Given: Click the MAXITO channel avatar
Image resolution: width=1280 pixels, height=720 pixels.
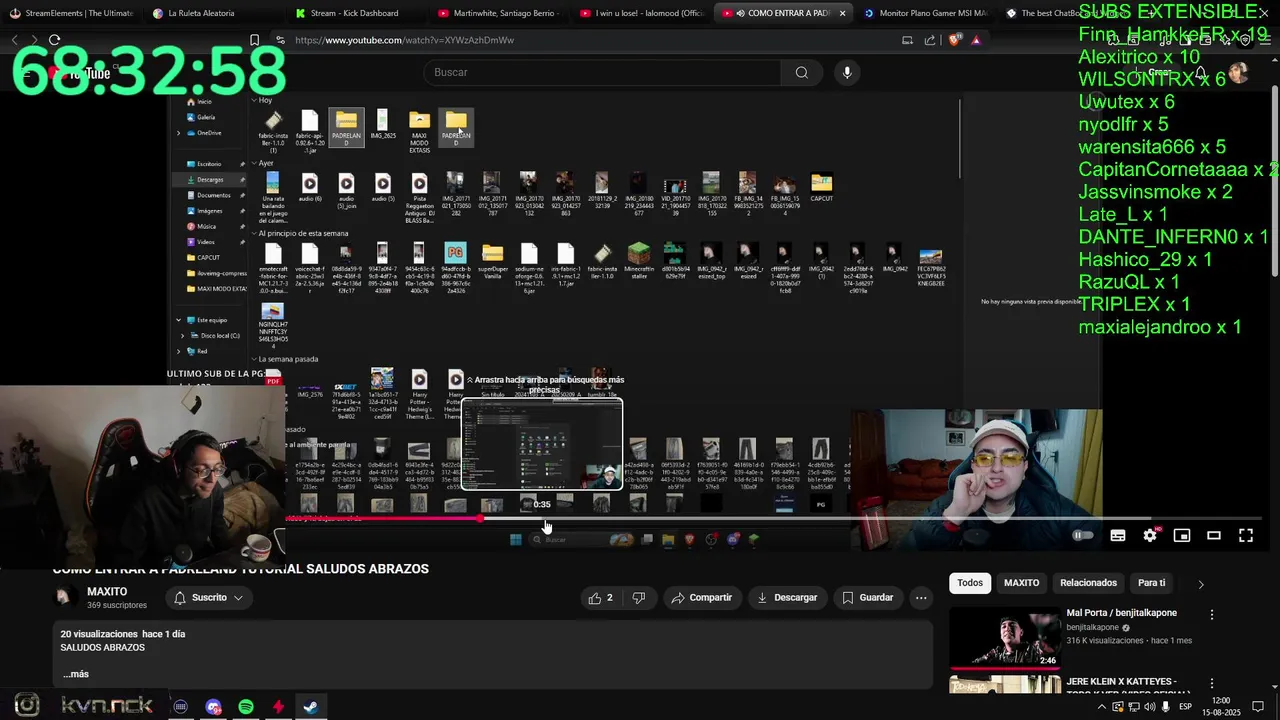Looking at the screenshot, I should click(x=65, y=597).
